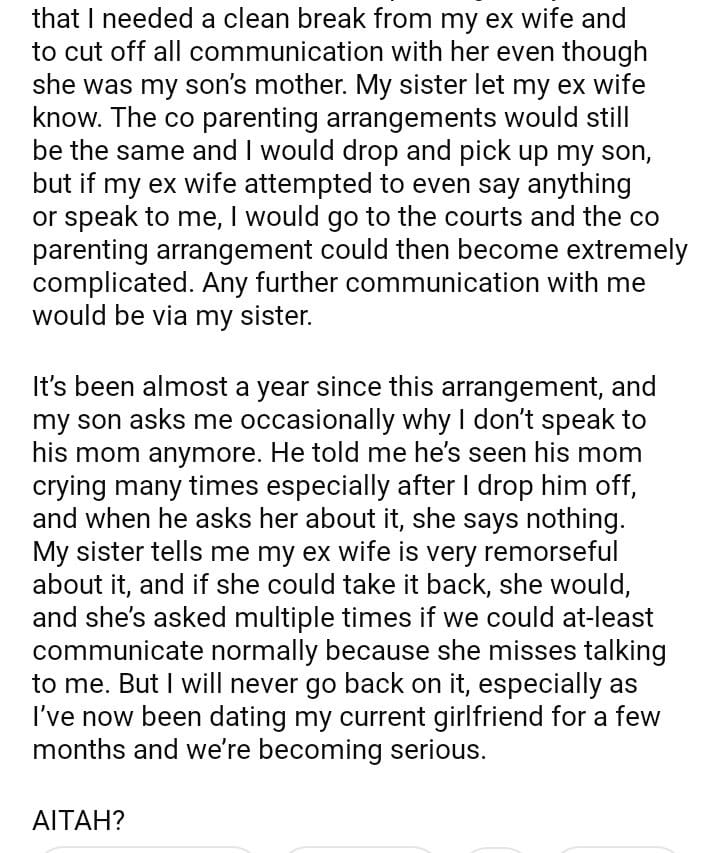Click the line ending "we're becoming serious."
720x853 pixels.
tap(259, 750)
